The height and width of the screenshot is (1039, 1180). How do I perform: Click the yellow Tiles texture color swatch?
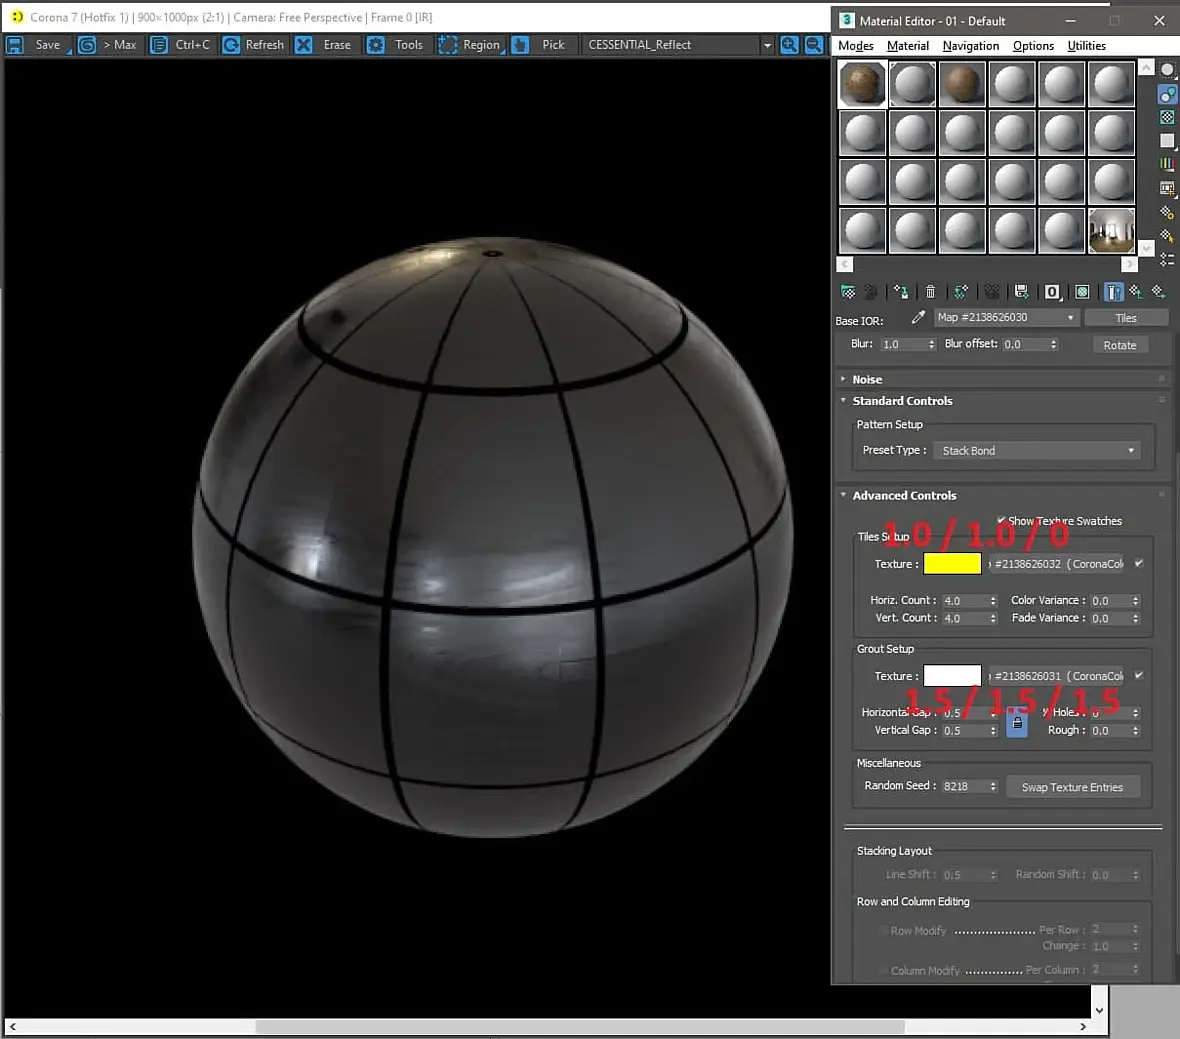point(952,564)
